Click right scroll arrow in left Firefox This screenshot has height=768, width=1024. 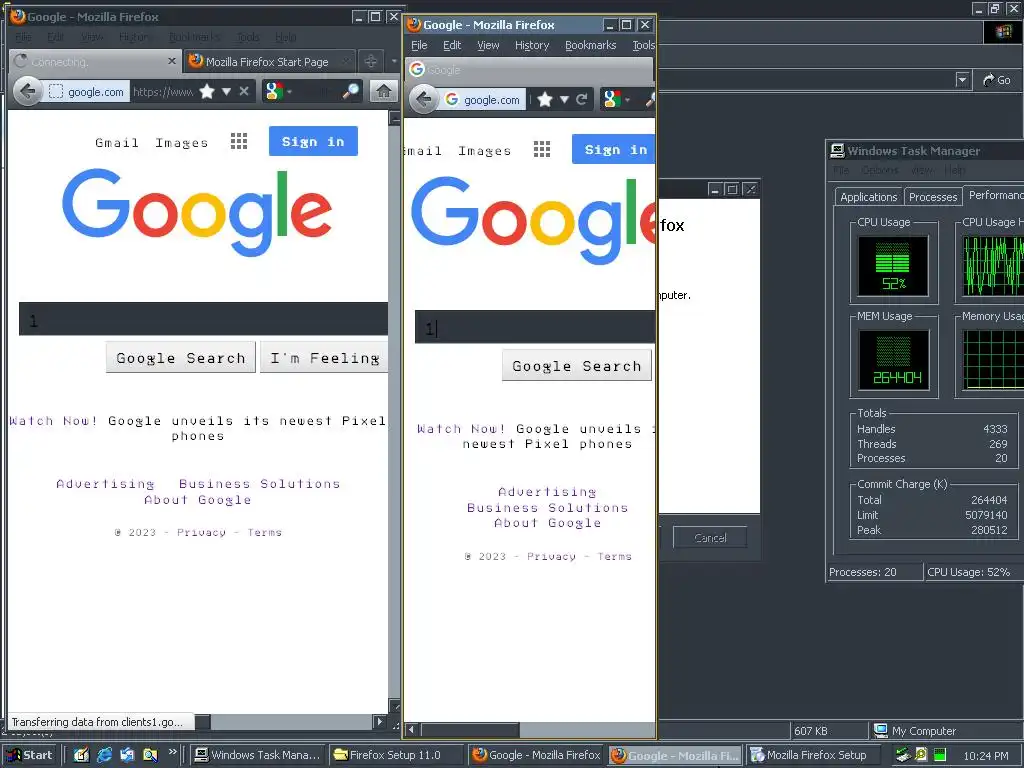(379, 722)
